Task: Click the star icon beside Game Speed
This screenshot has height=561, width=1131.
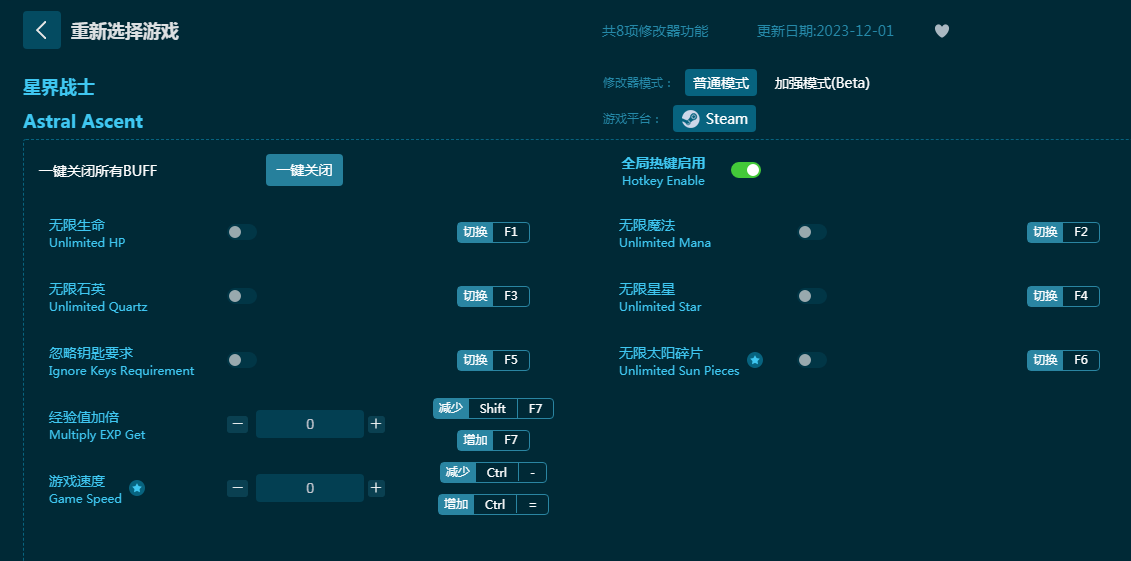Action: (x=137, y=488)
